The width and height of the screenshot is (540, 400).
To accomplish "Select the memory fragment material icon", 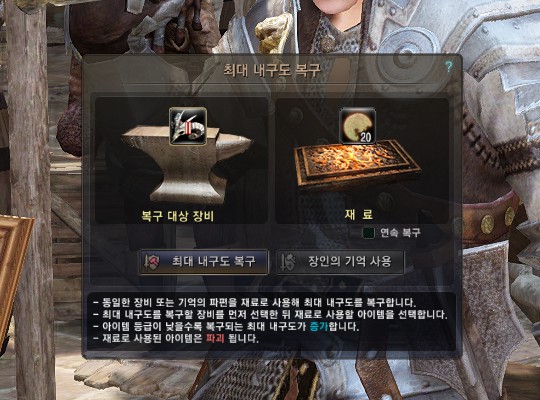I will (x=357, y=125).
